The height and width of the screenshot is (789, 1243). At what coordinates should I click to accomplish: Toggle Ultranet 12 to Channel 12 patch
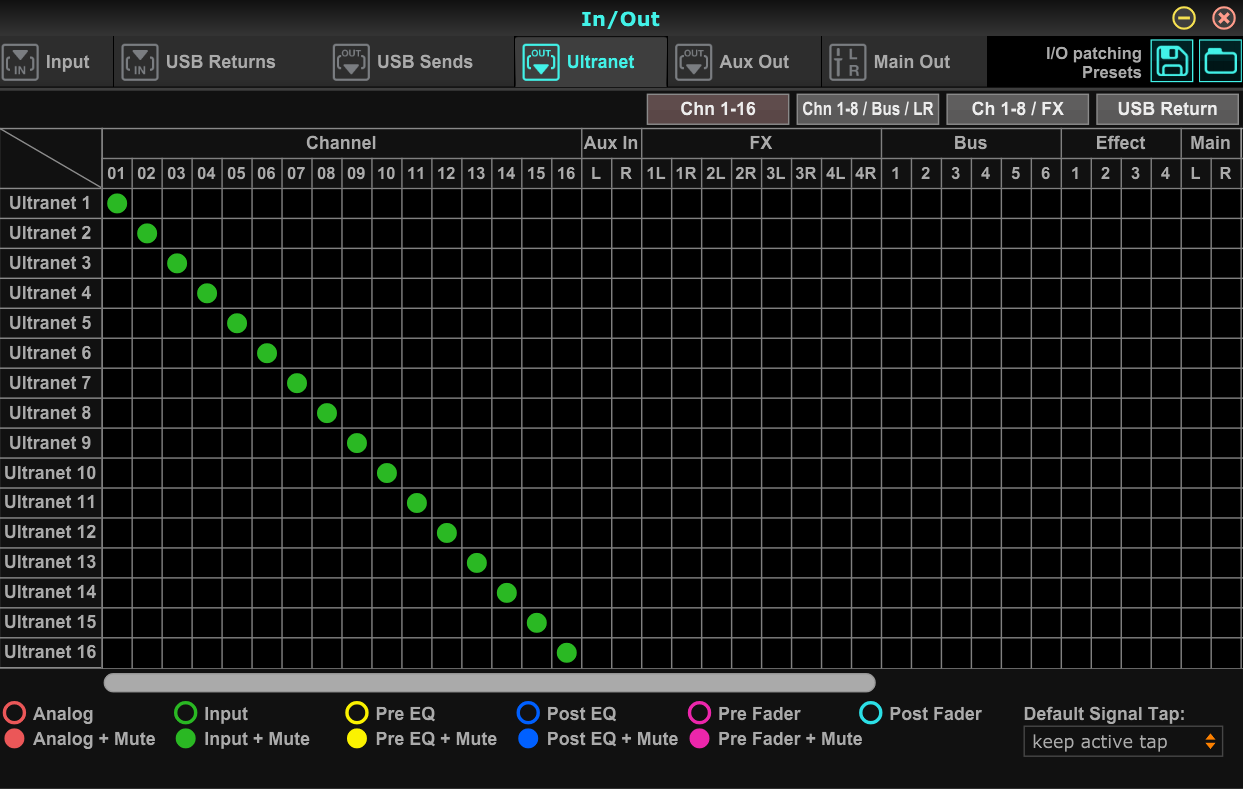pos(447,532)
